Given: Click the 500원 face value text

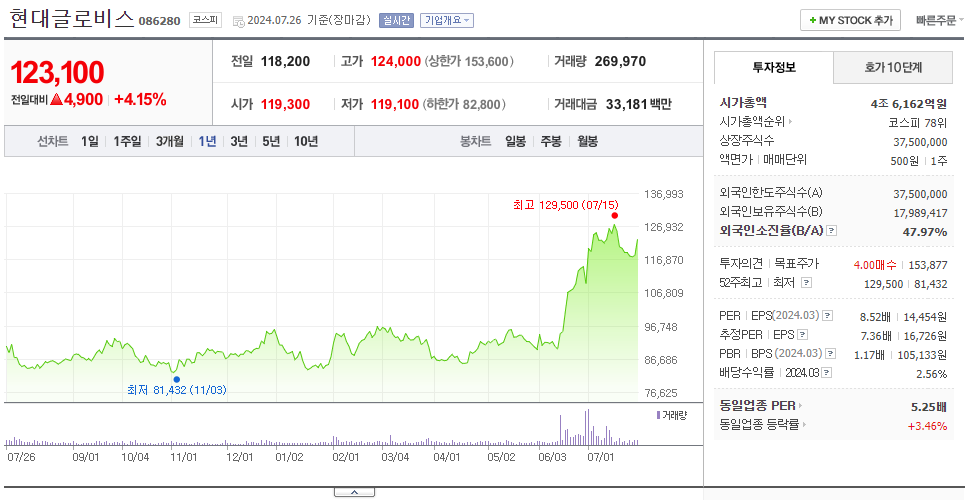Looking at the screenshot, I should [904, 160].
